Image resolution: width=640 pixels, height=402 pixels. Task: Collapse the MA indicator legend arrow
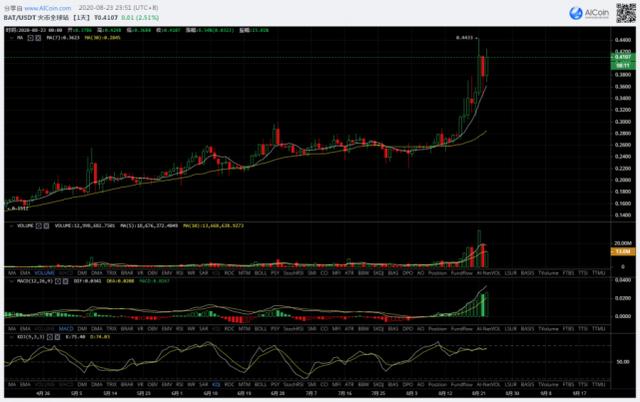[x=11, y=38]
